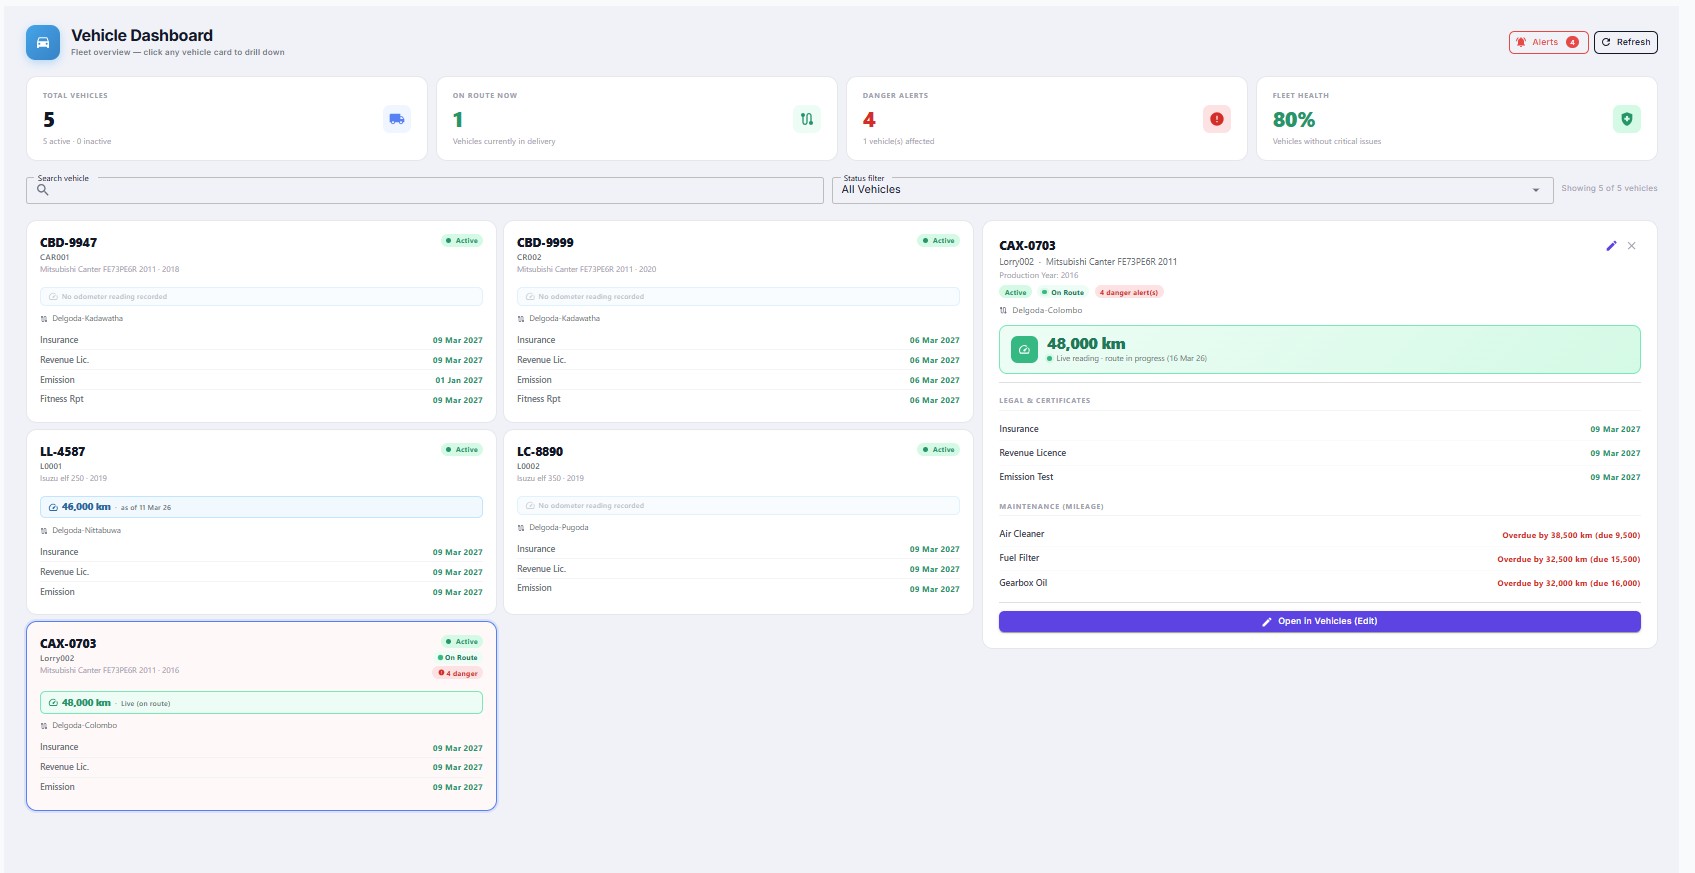This screenshot has height=873, width=1695.
Task: Click the route icon beside Delgoda-Colombo in detail panel
Action: click(1004, 311)
